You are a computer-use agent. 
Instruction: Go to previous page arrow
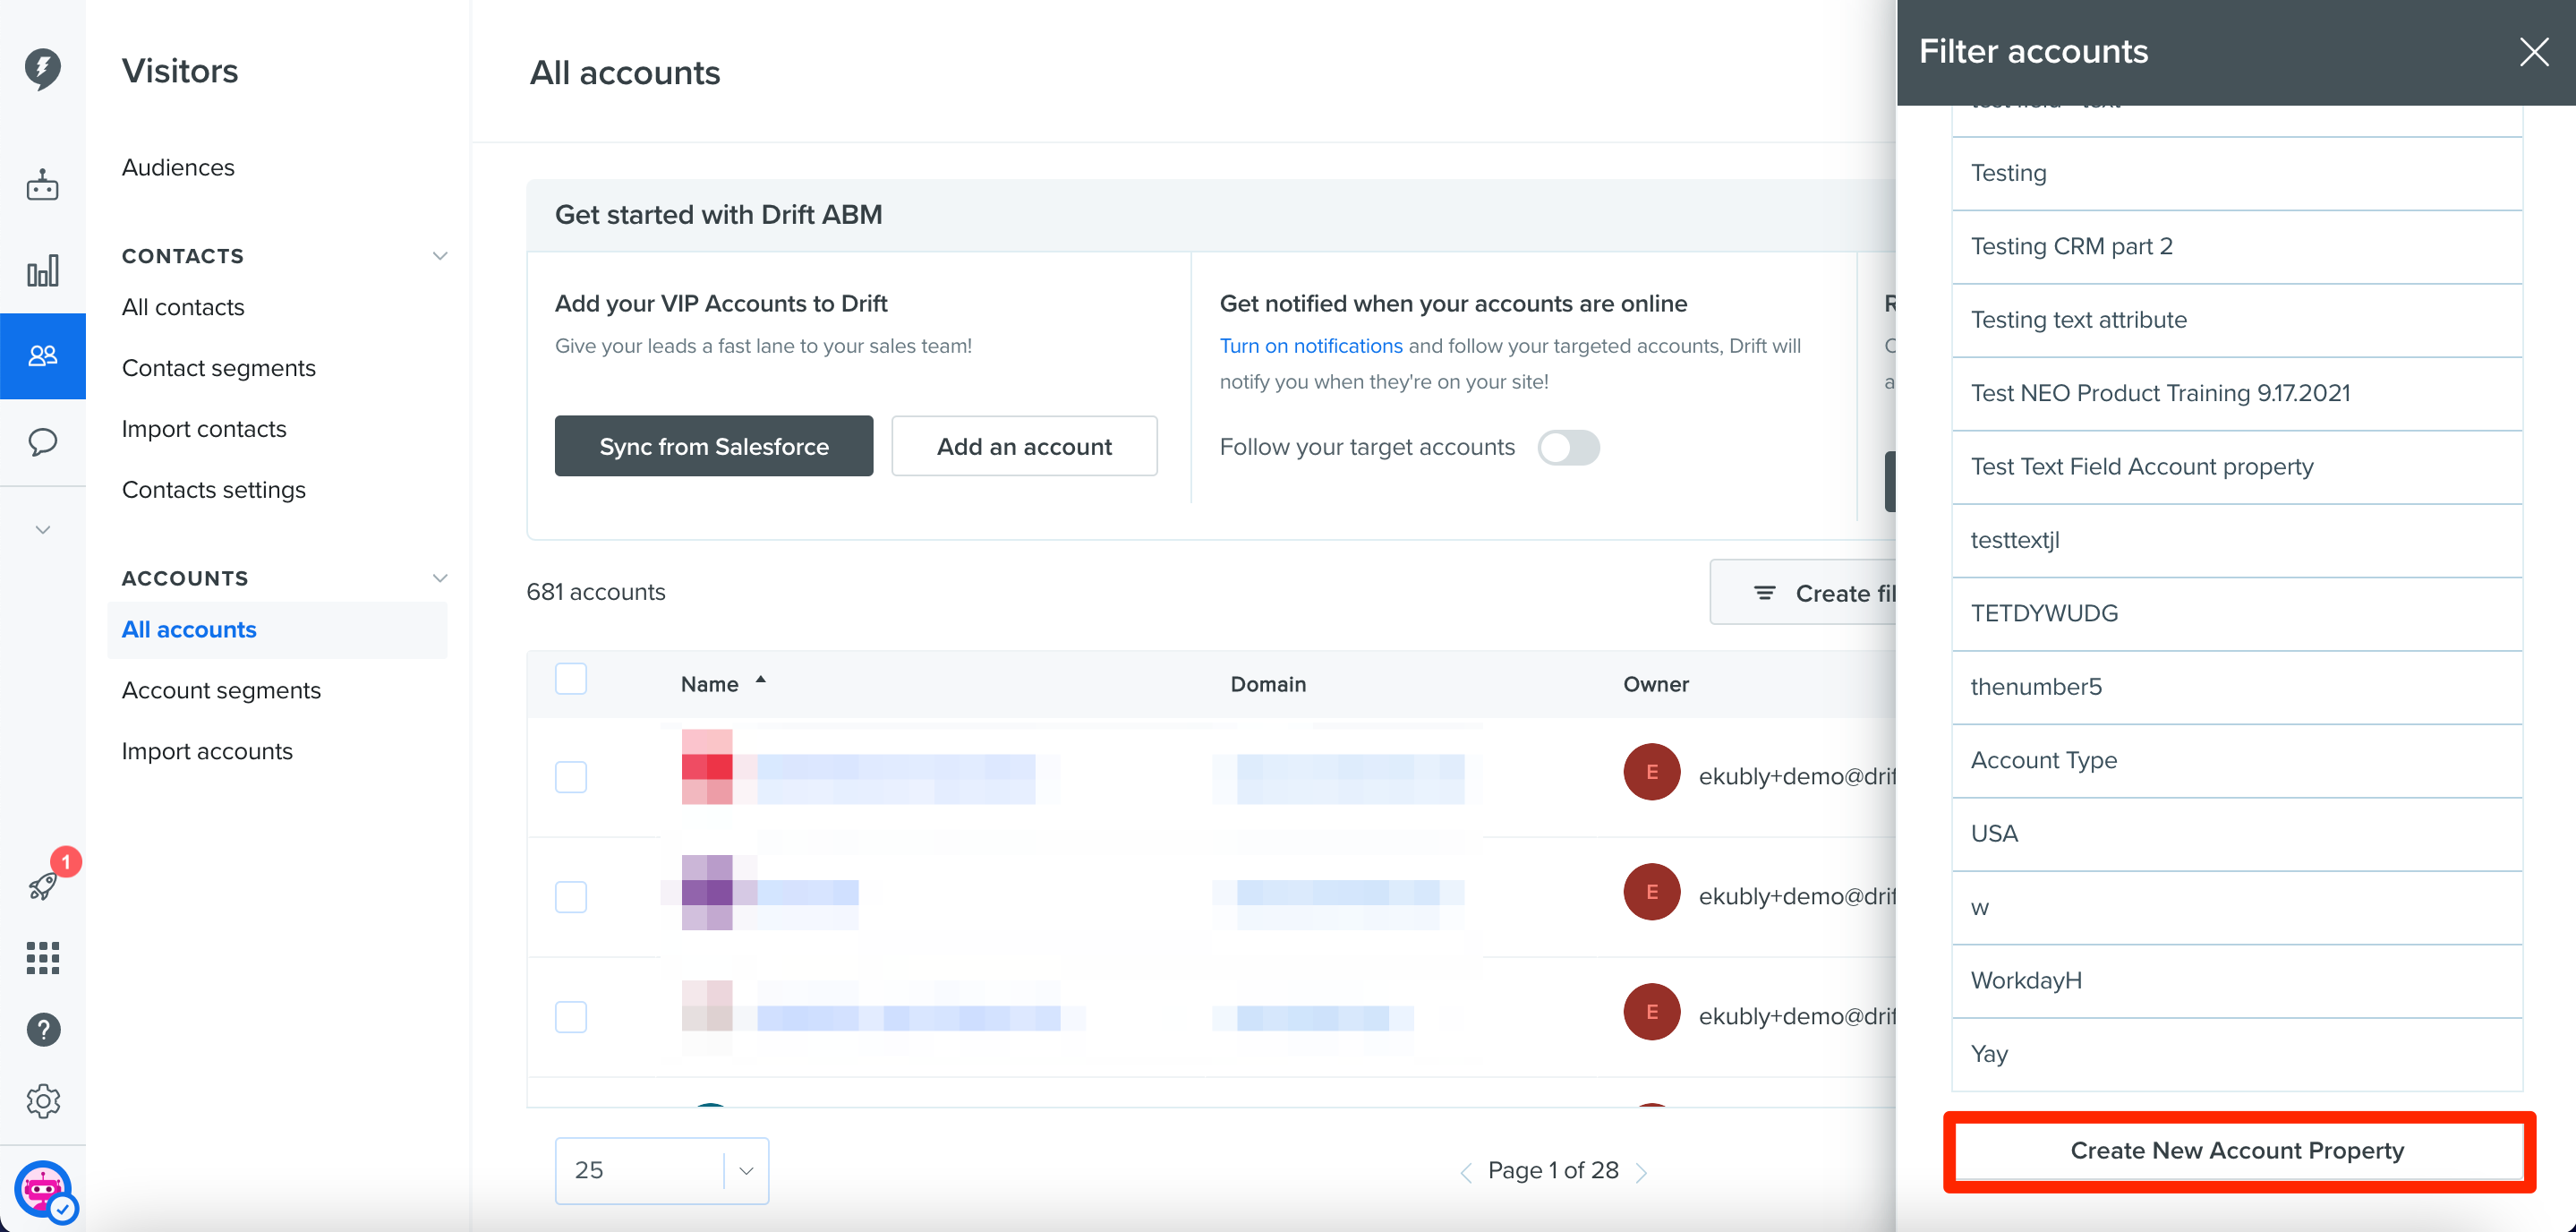(1466, 1172)
